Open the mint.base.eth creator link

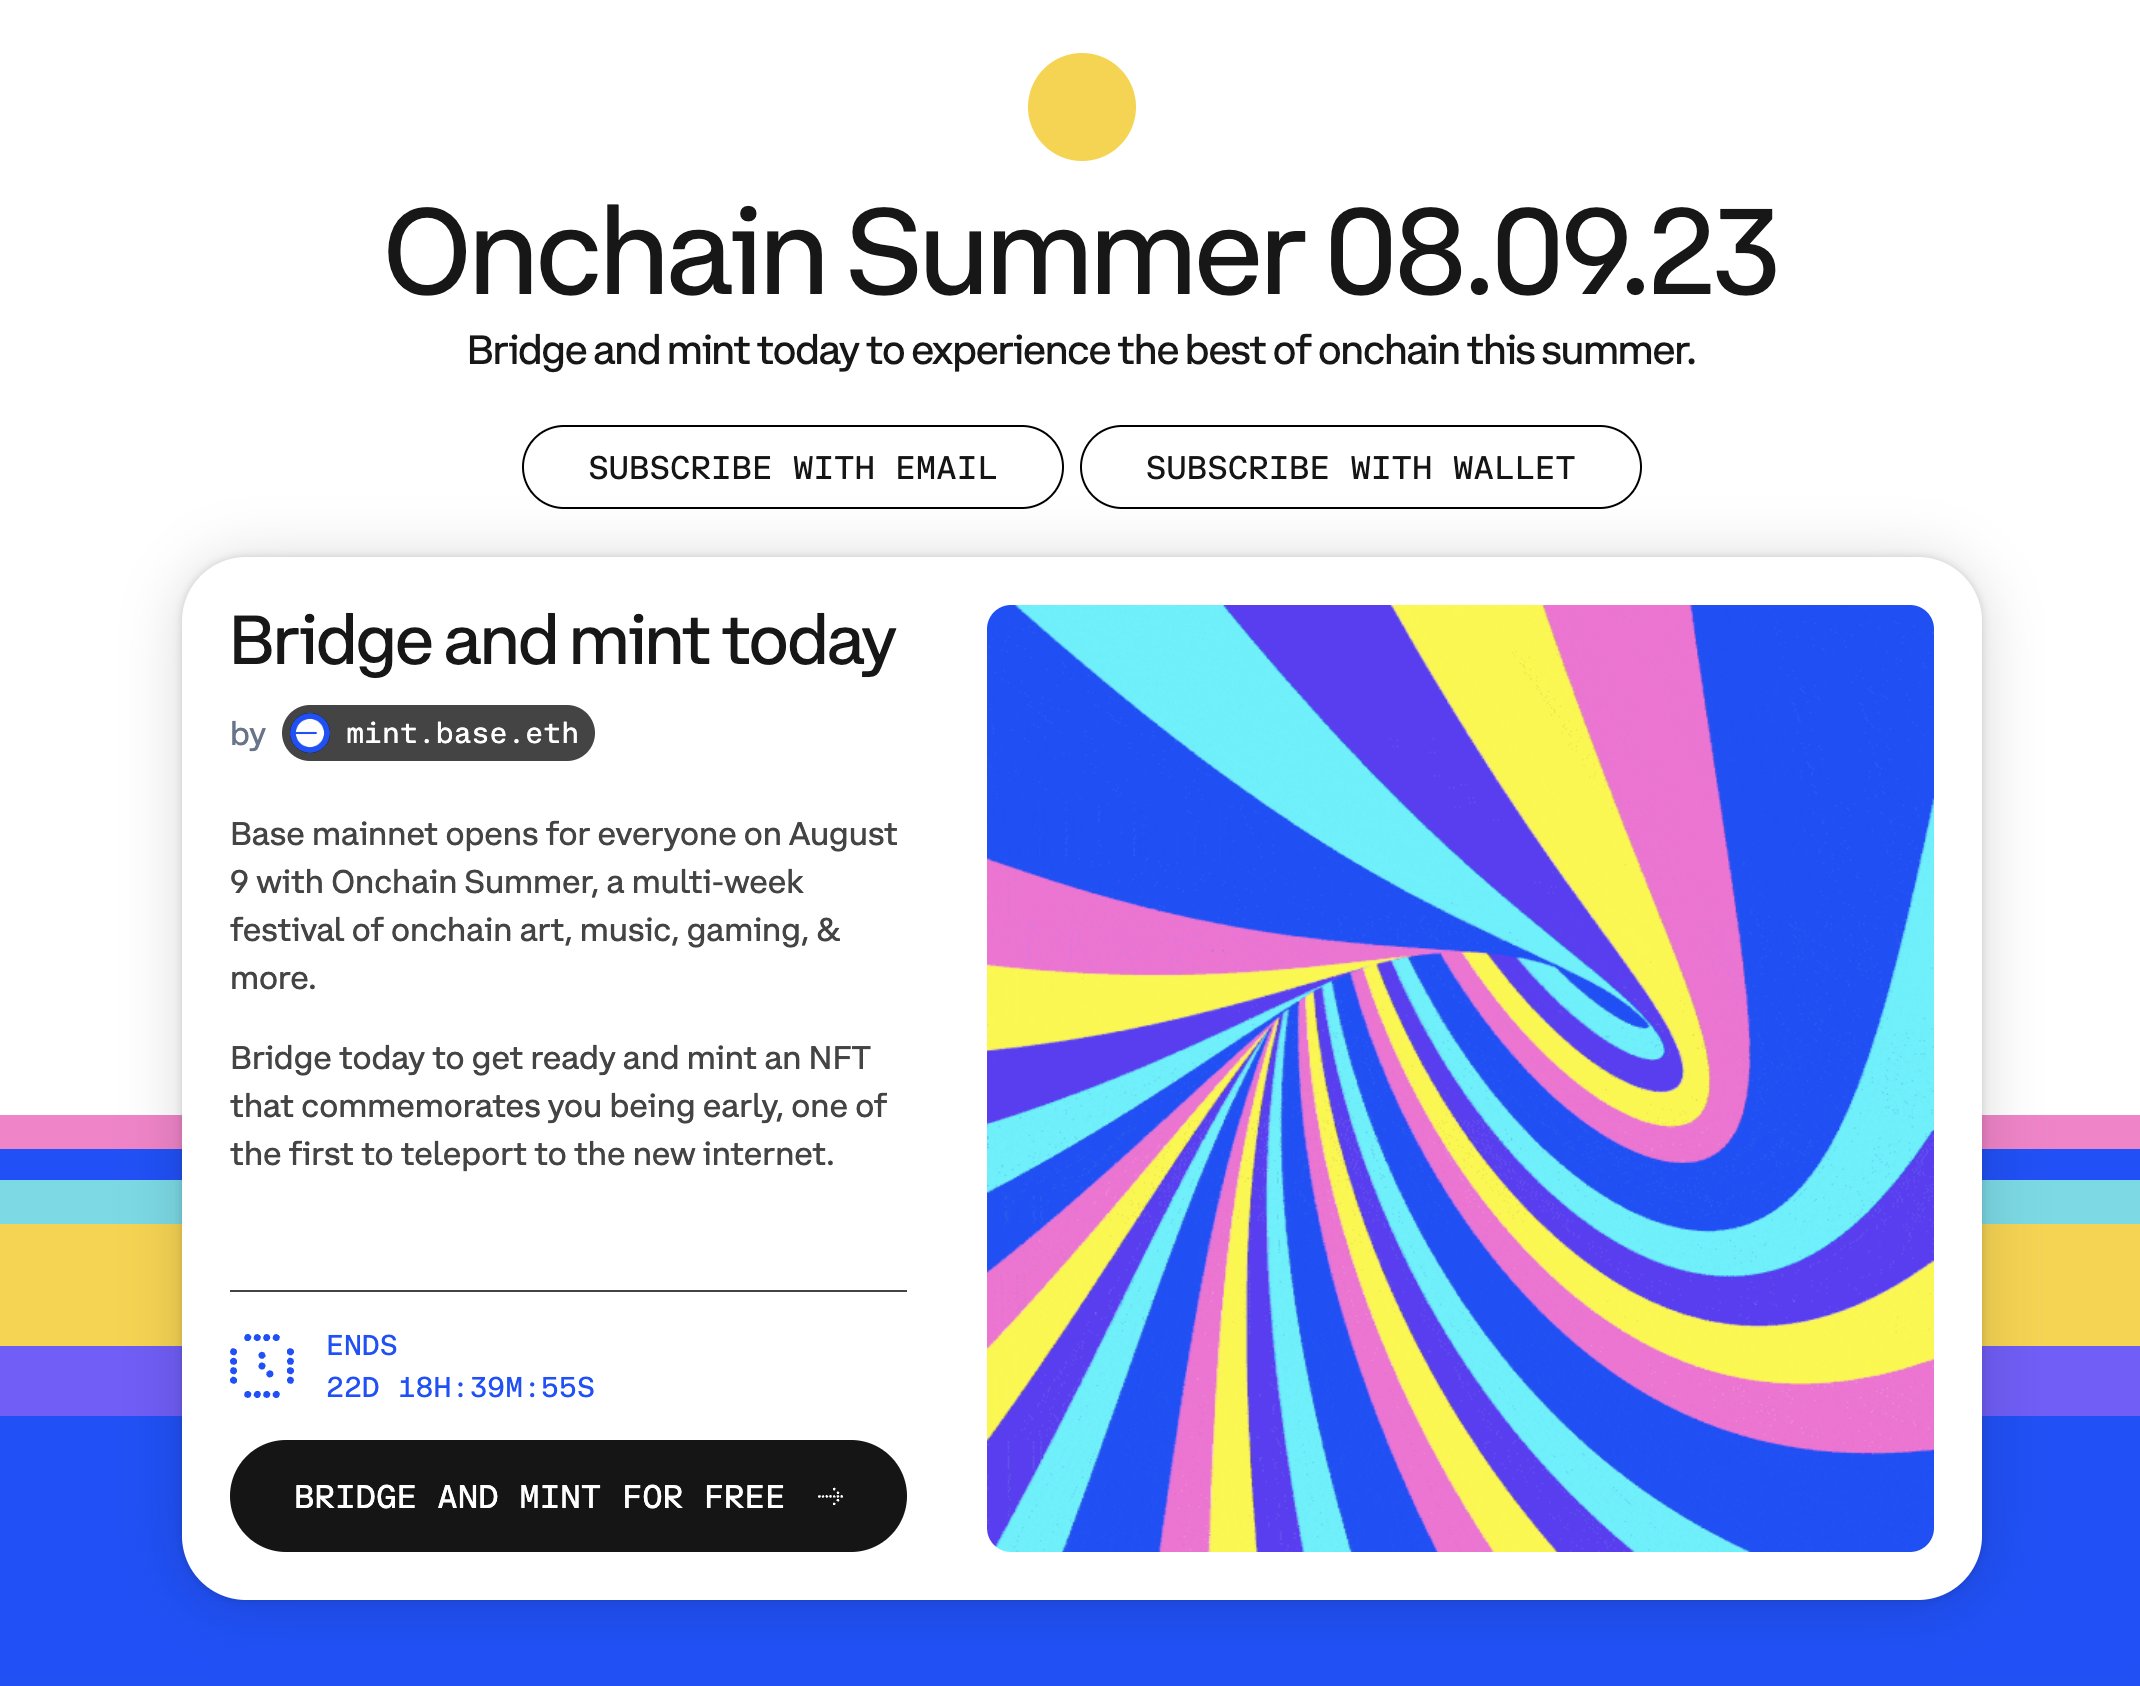click(461, 733)
